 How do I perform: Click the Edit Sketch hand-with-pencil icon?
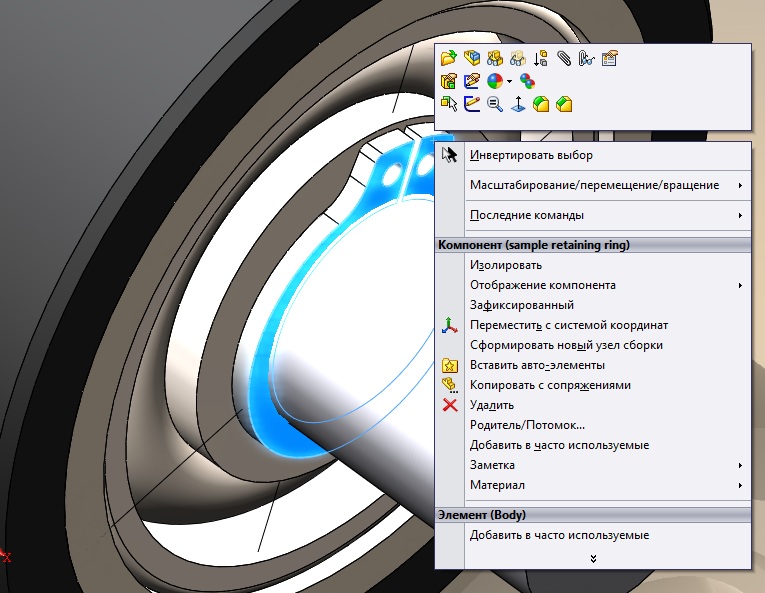(472, 81)
